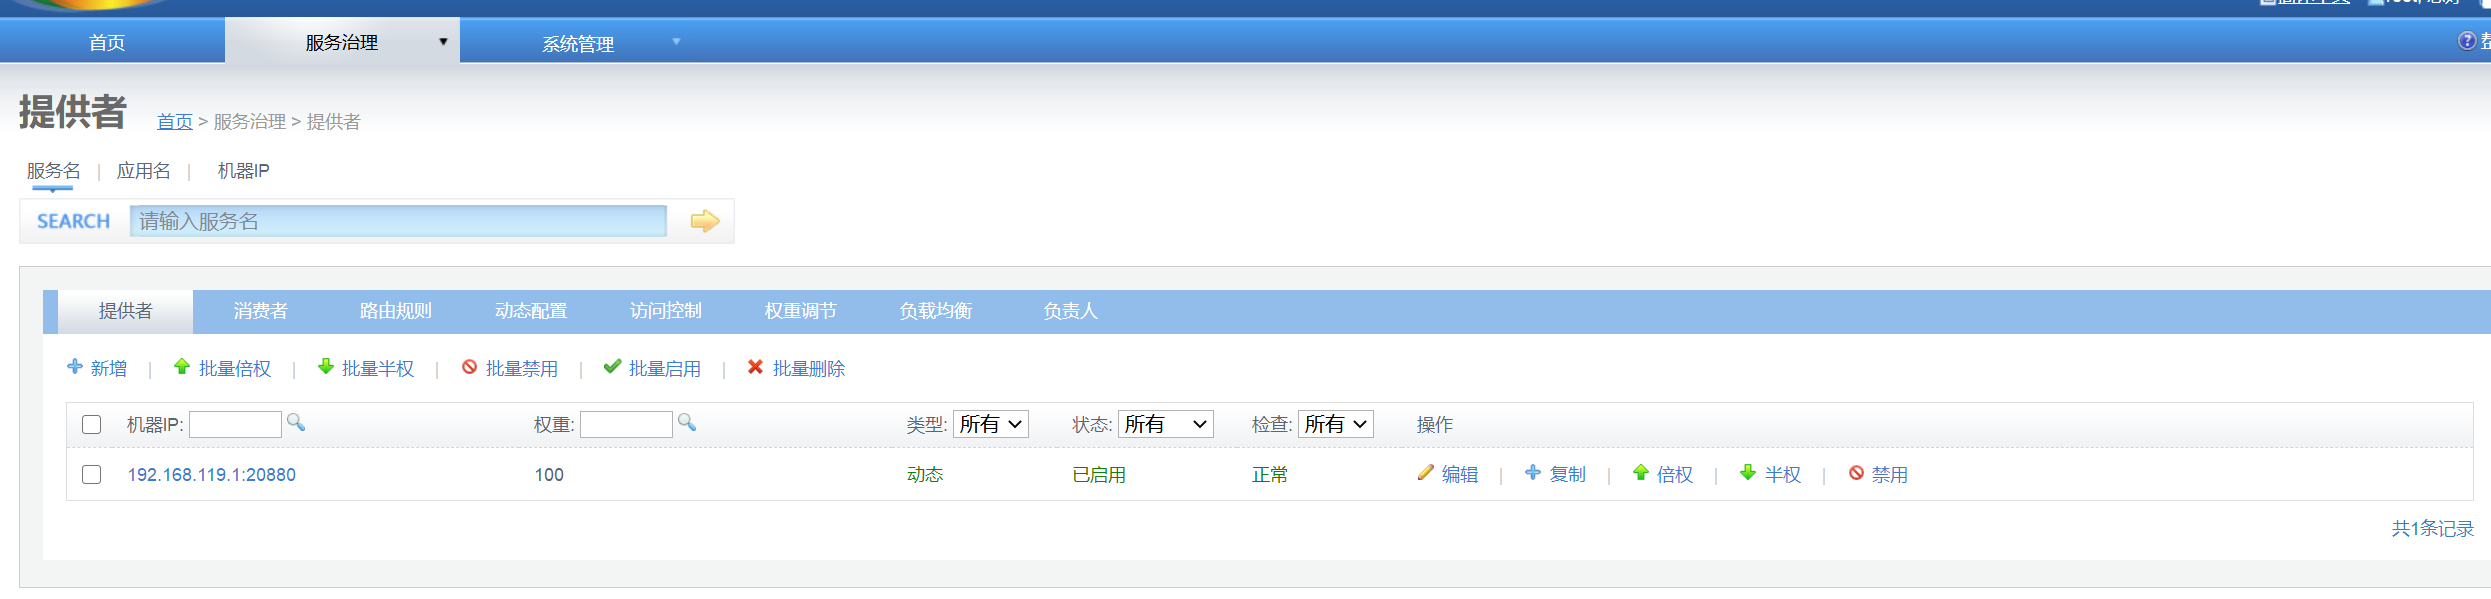Select the 应用名 search type
The height and width of the screenshot is (599, 2491).
coord(144,171)
